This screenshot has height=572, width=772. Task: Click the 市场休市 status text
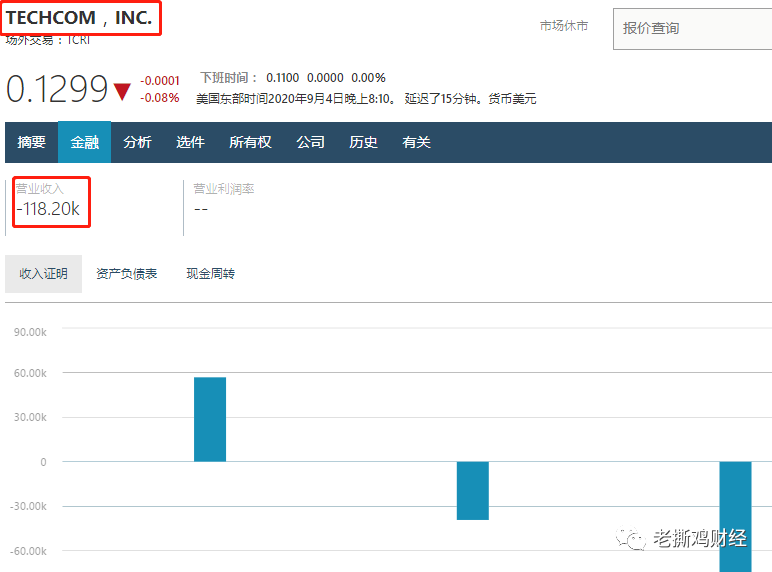pyautogui.click(x=564, y=26)
